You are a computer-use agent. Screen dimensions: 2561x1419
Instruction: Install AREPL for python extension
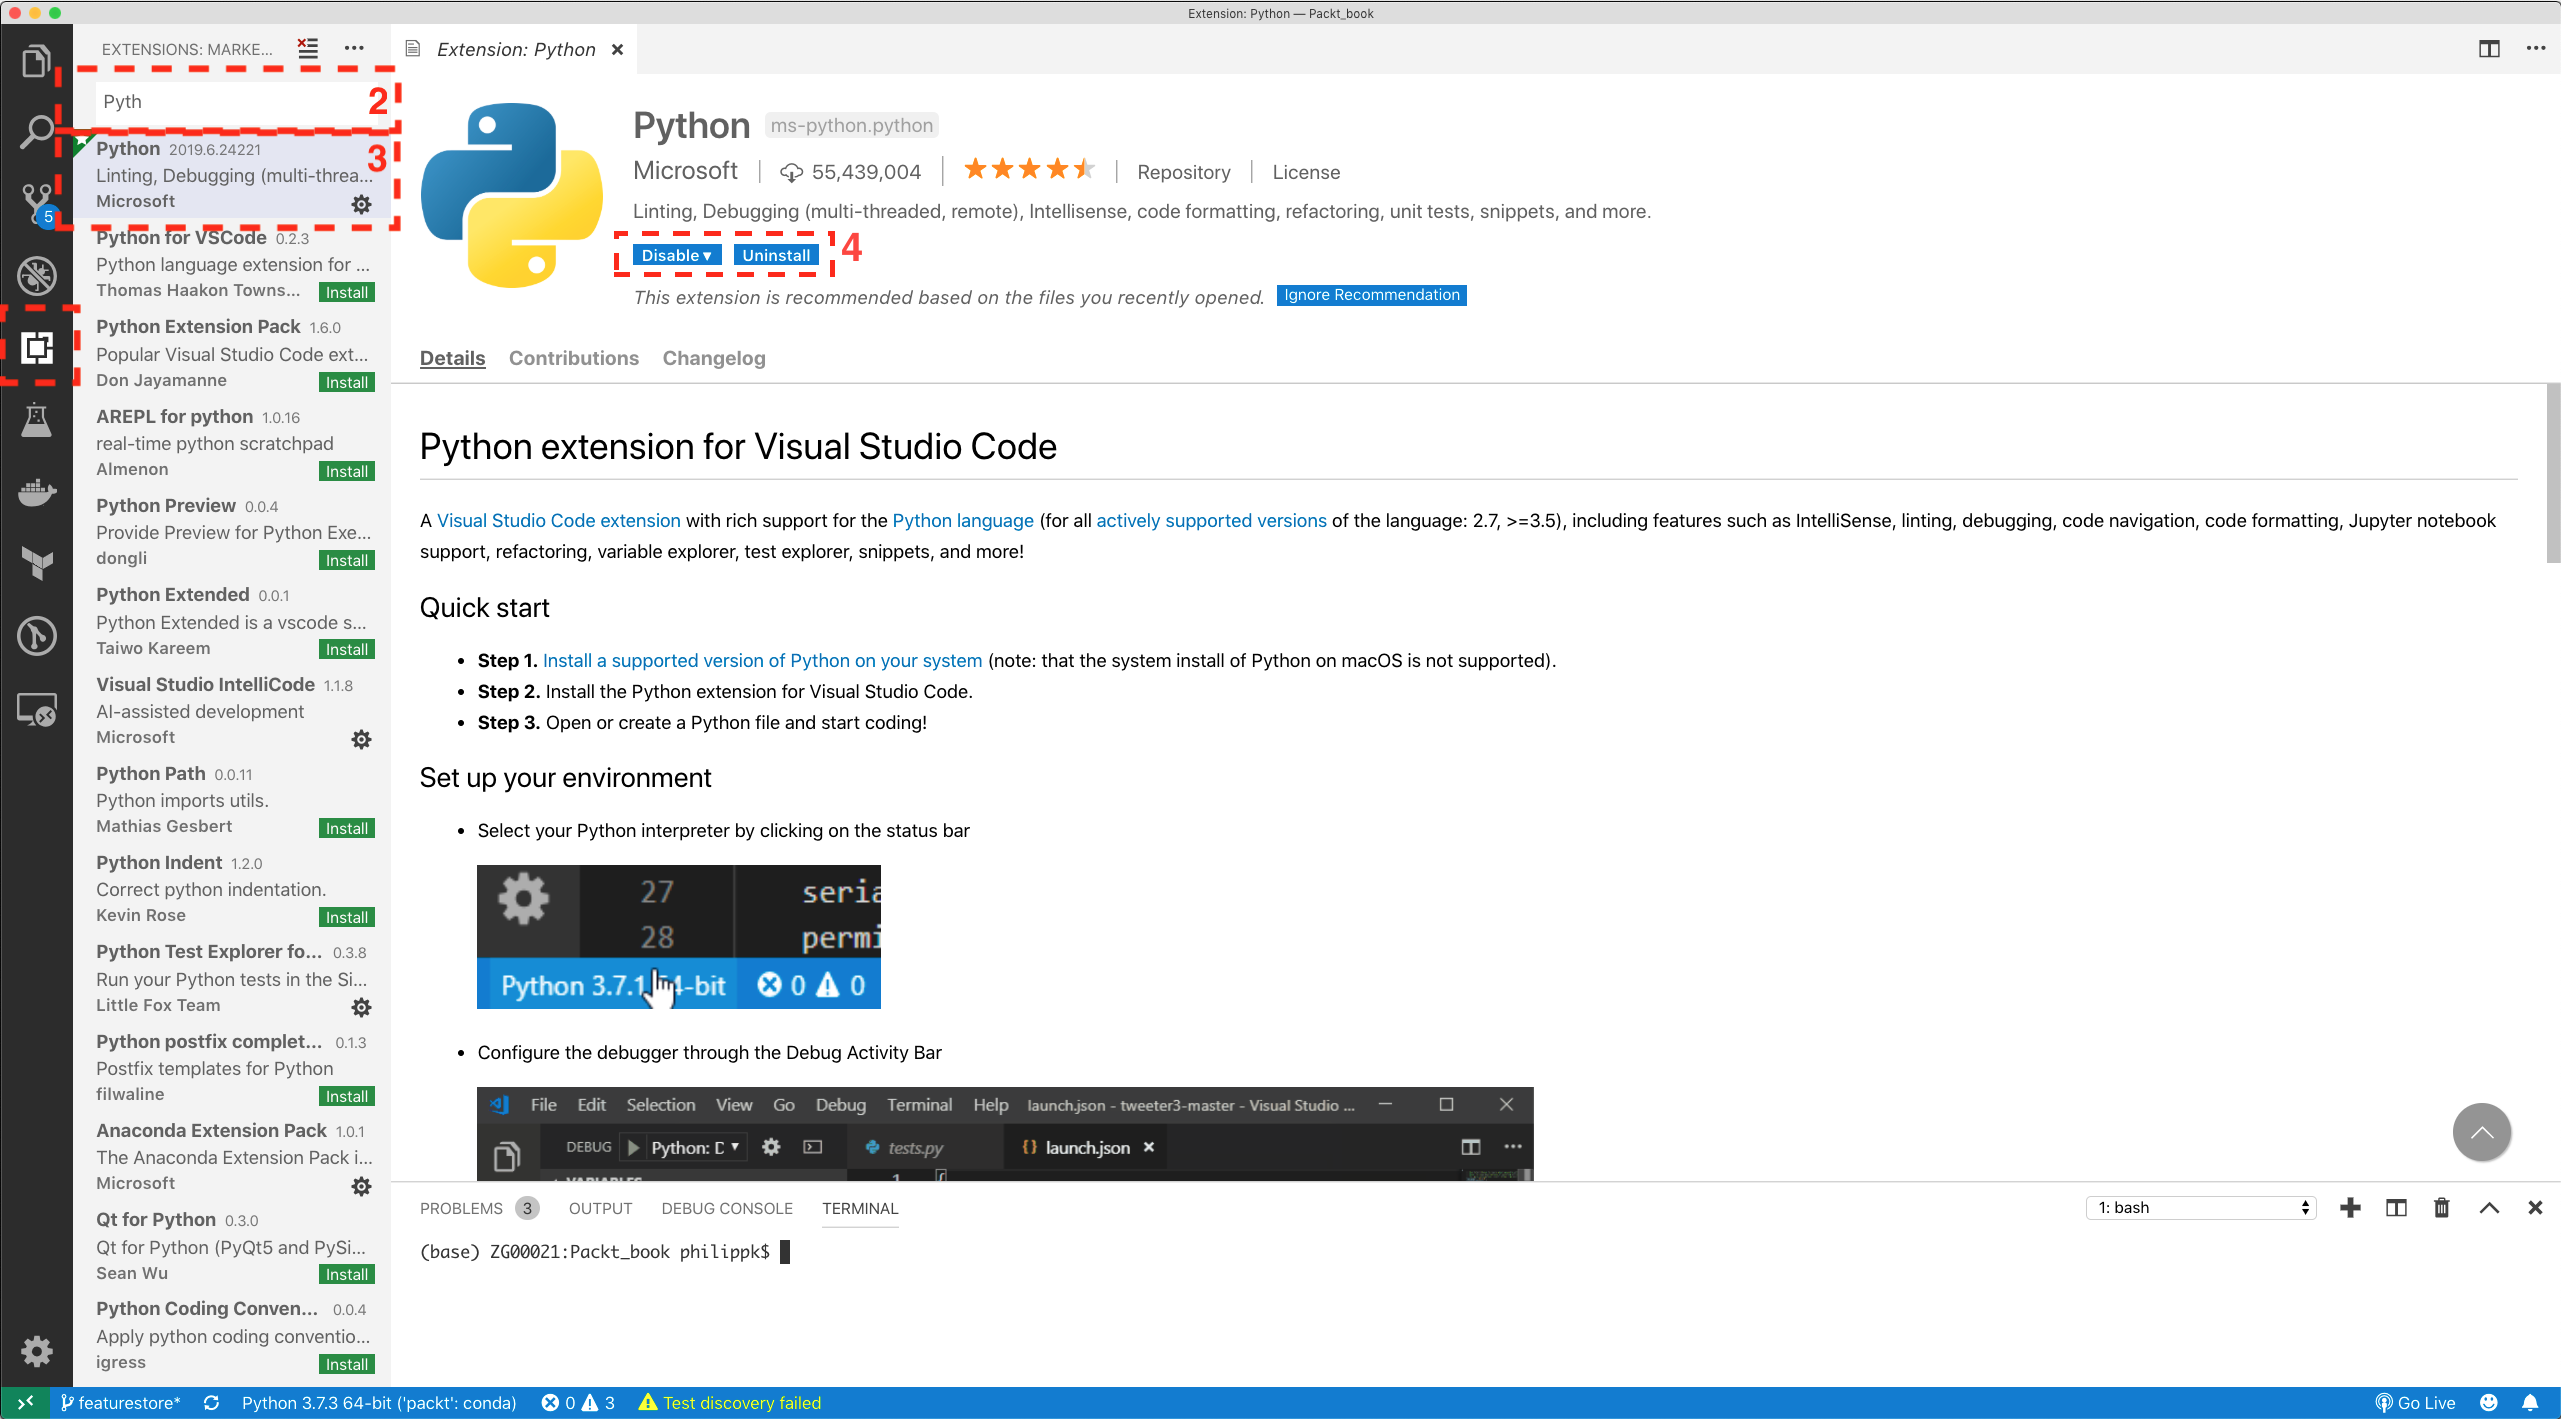coord(347,471)
